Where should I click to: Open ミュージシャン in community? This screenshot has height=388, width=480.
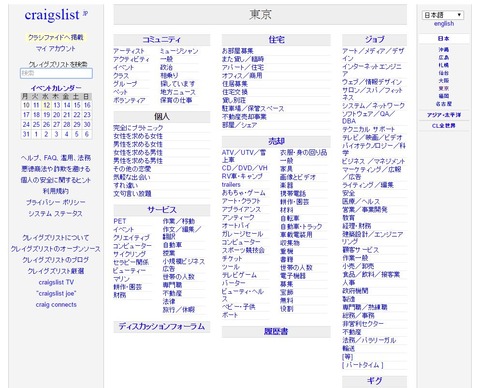[179, 51]
